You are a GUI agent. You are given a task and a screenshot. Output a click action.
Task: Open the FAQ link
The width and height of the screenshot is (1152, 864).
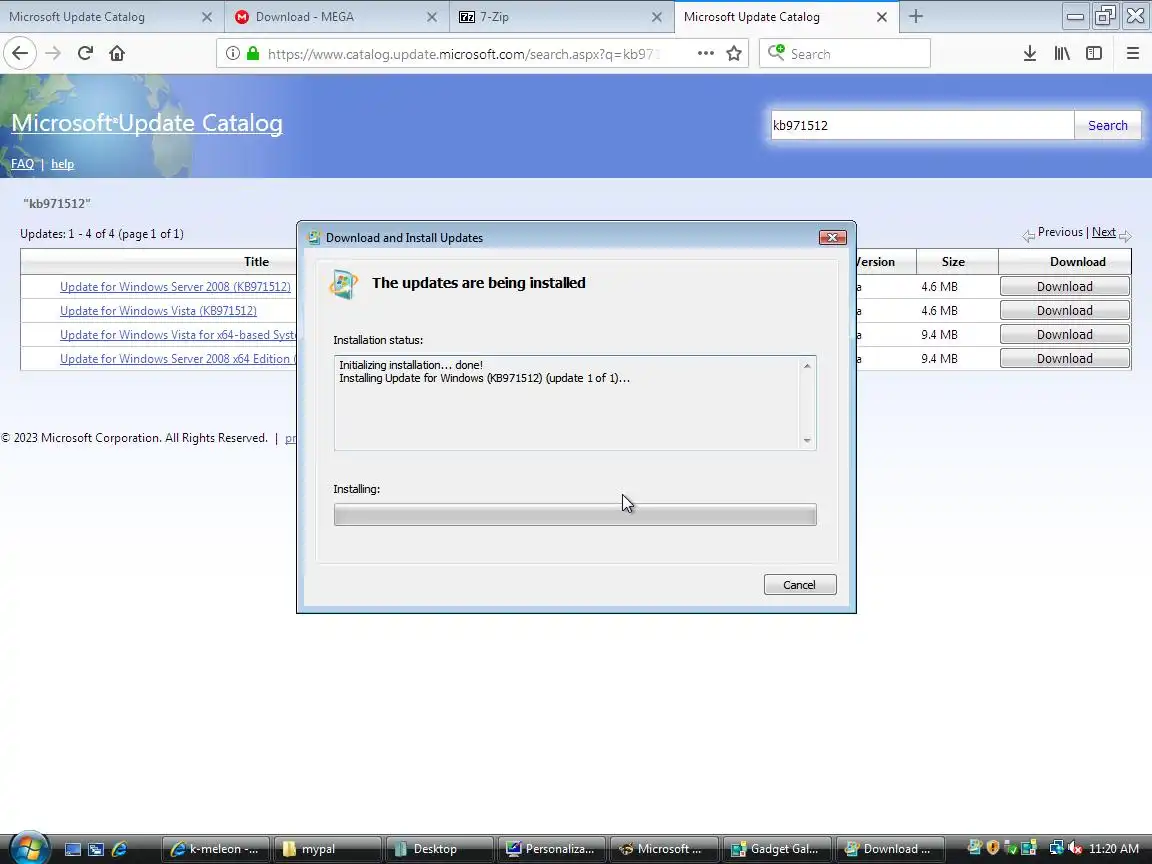click(22, 164)
